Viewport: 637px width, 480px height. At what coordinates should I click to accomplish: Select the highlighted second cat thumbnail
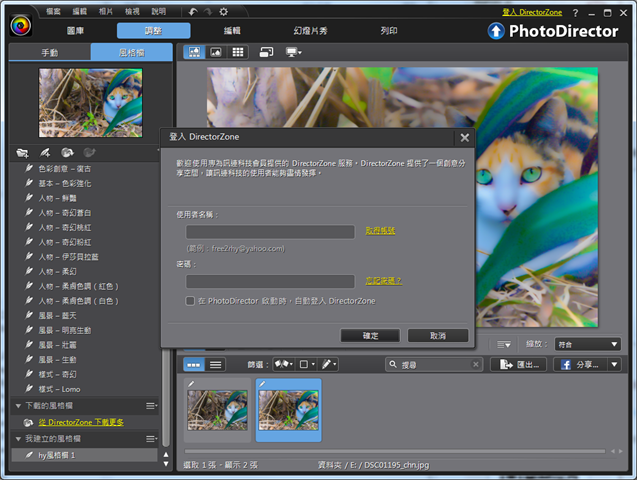288,410
